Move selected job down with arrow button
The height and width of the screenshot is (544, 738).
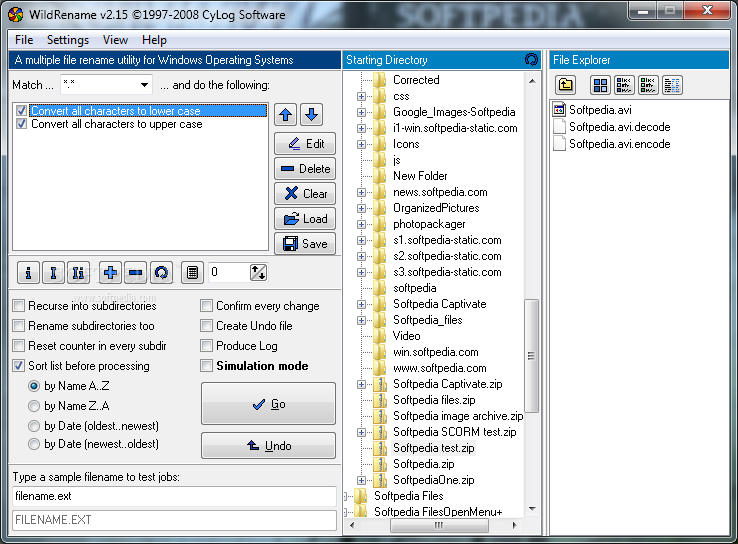[x=312, y=114]
